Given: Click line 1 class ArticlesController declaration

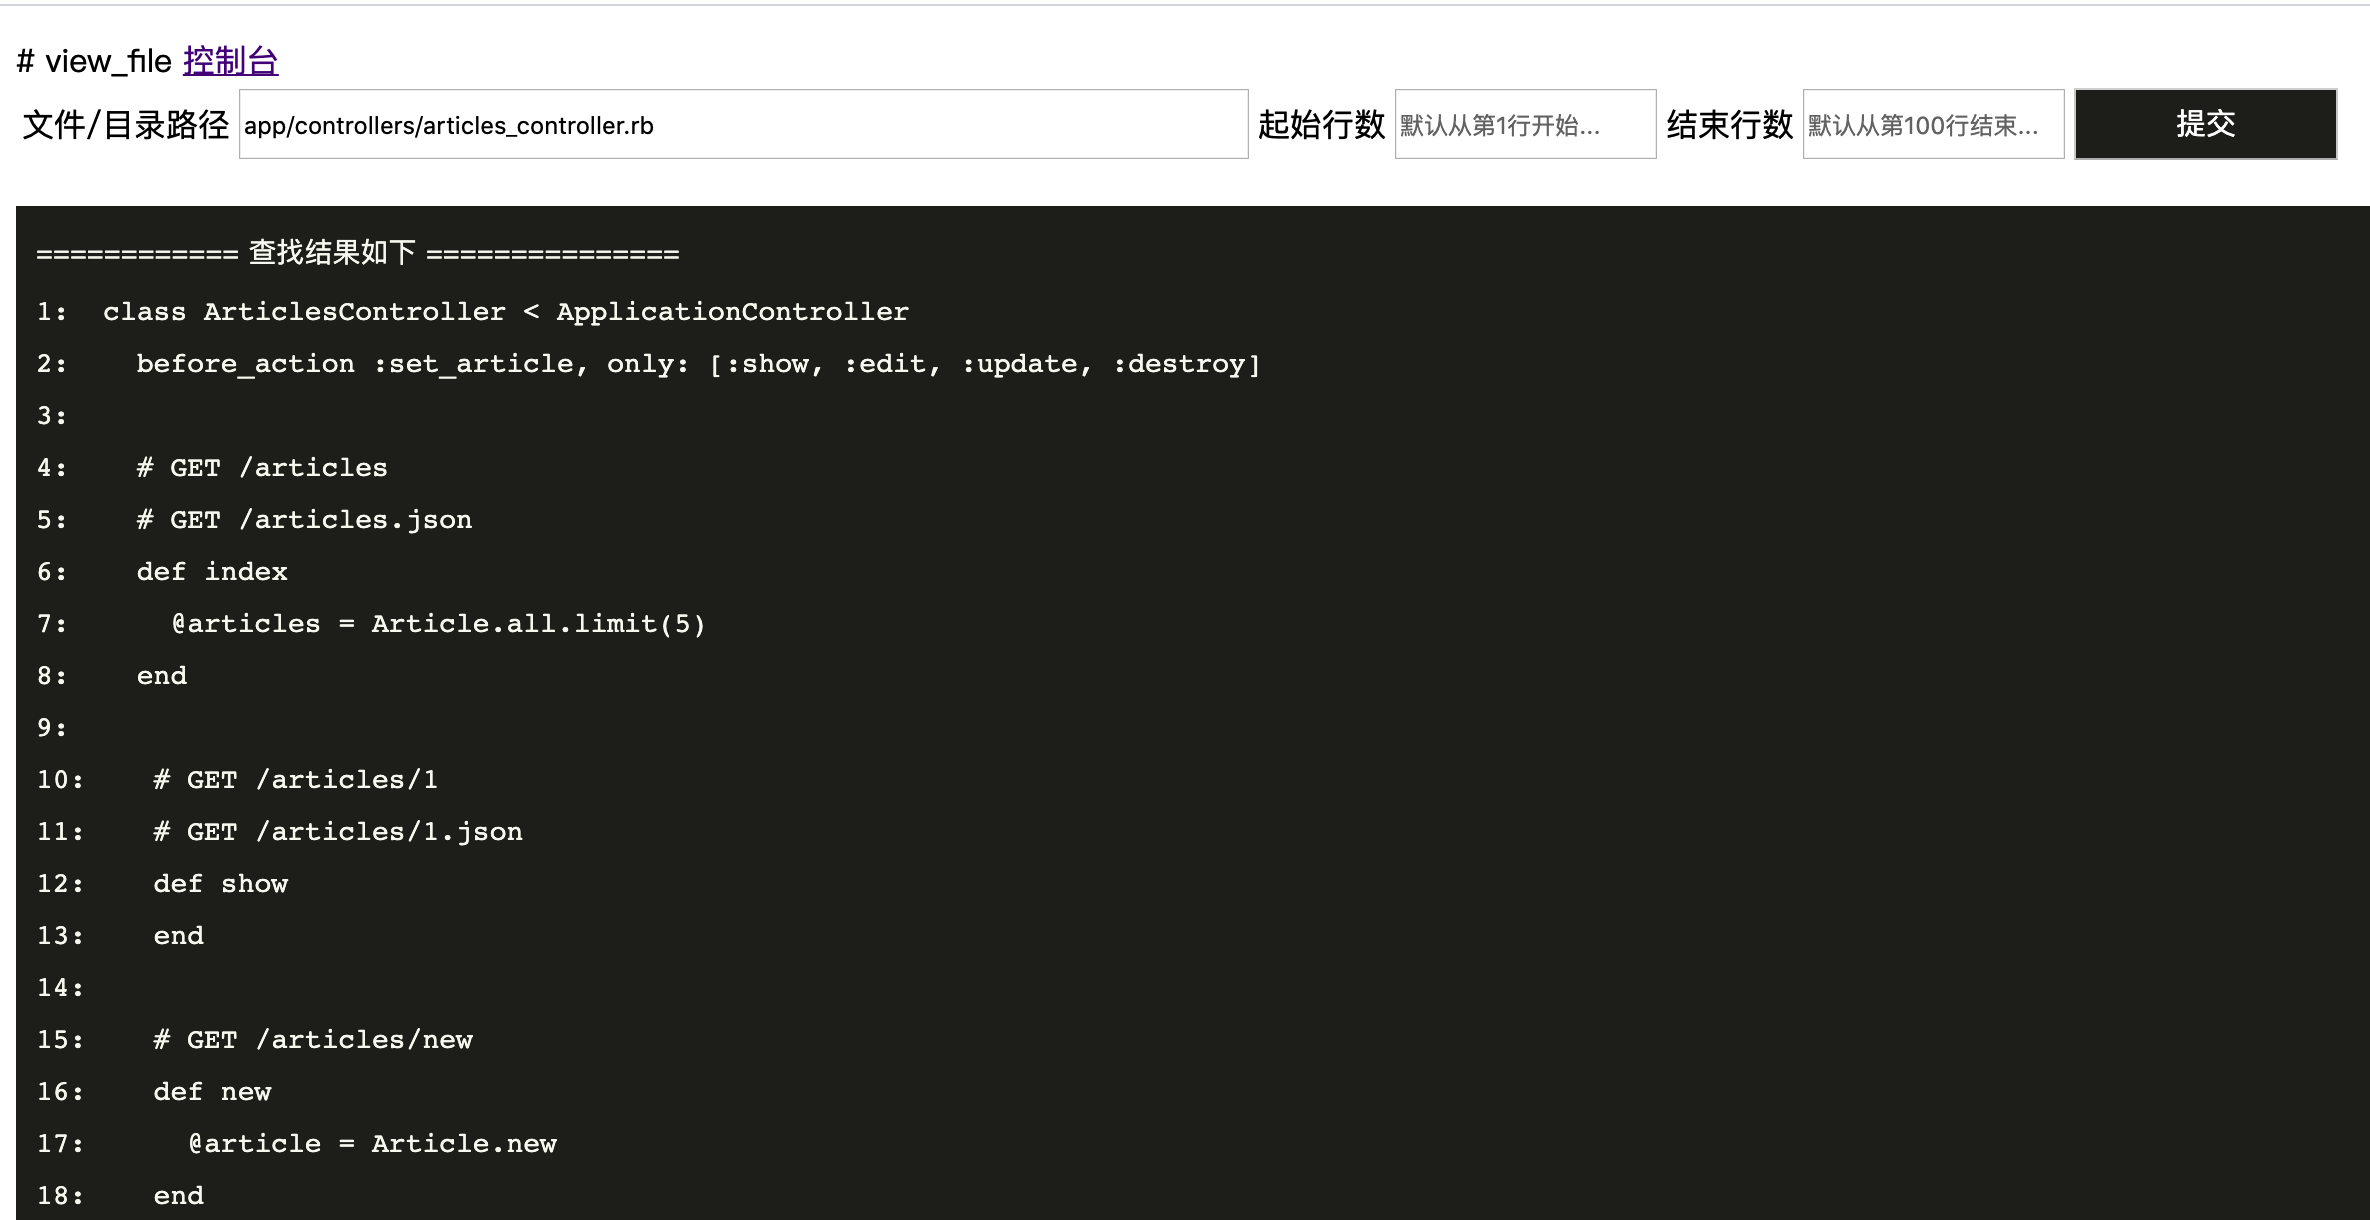Looking at the screenshot, I should [505, 312].
